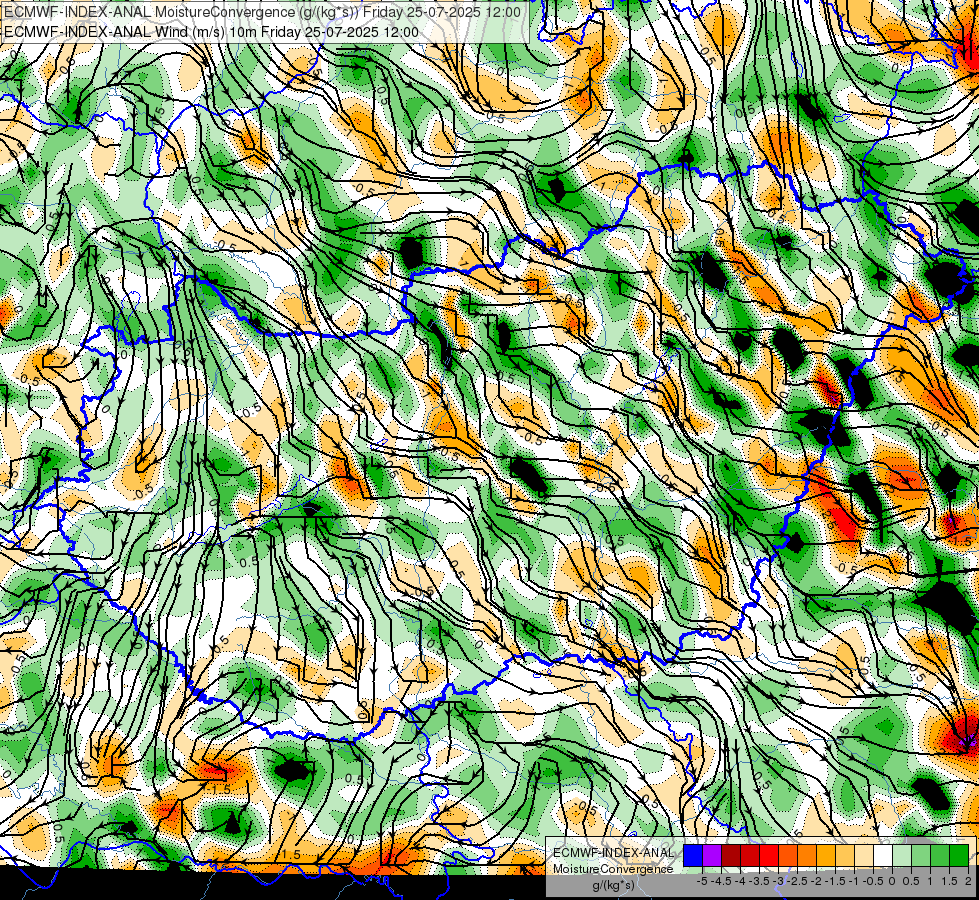Click the -5 tick value on the legend

(702, 881)
